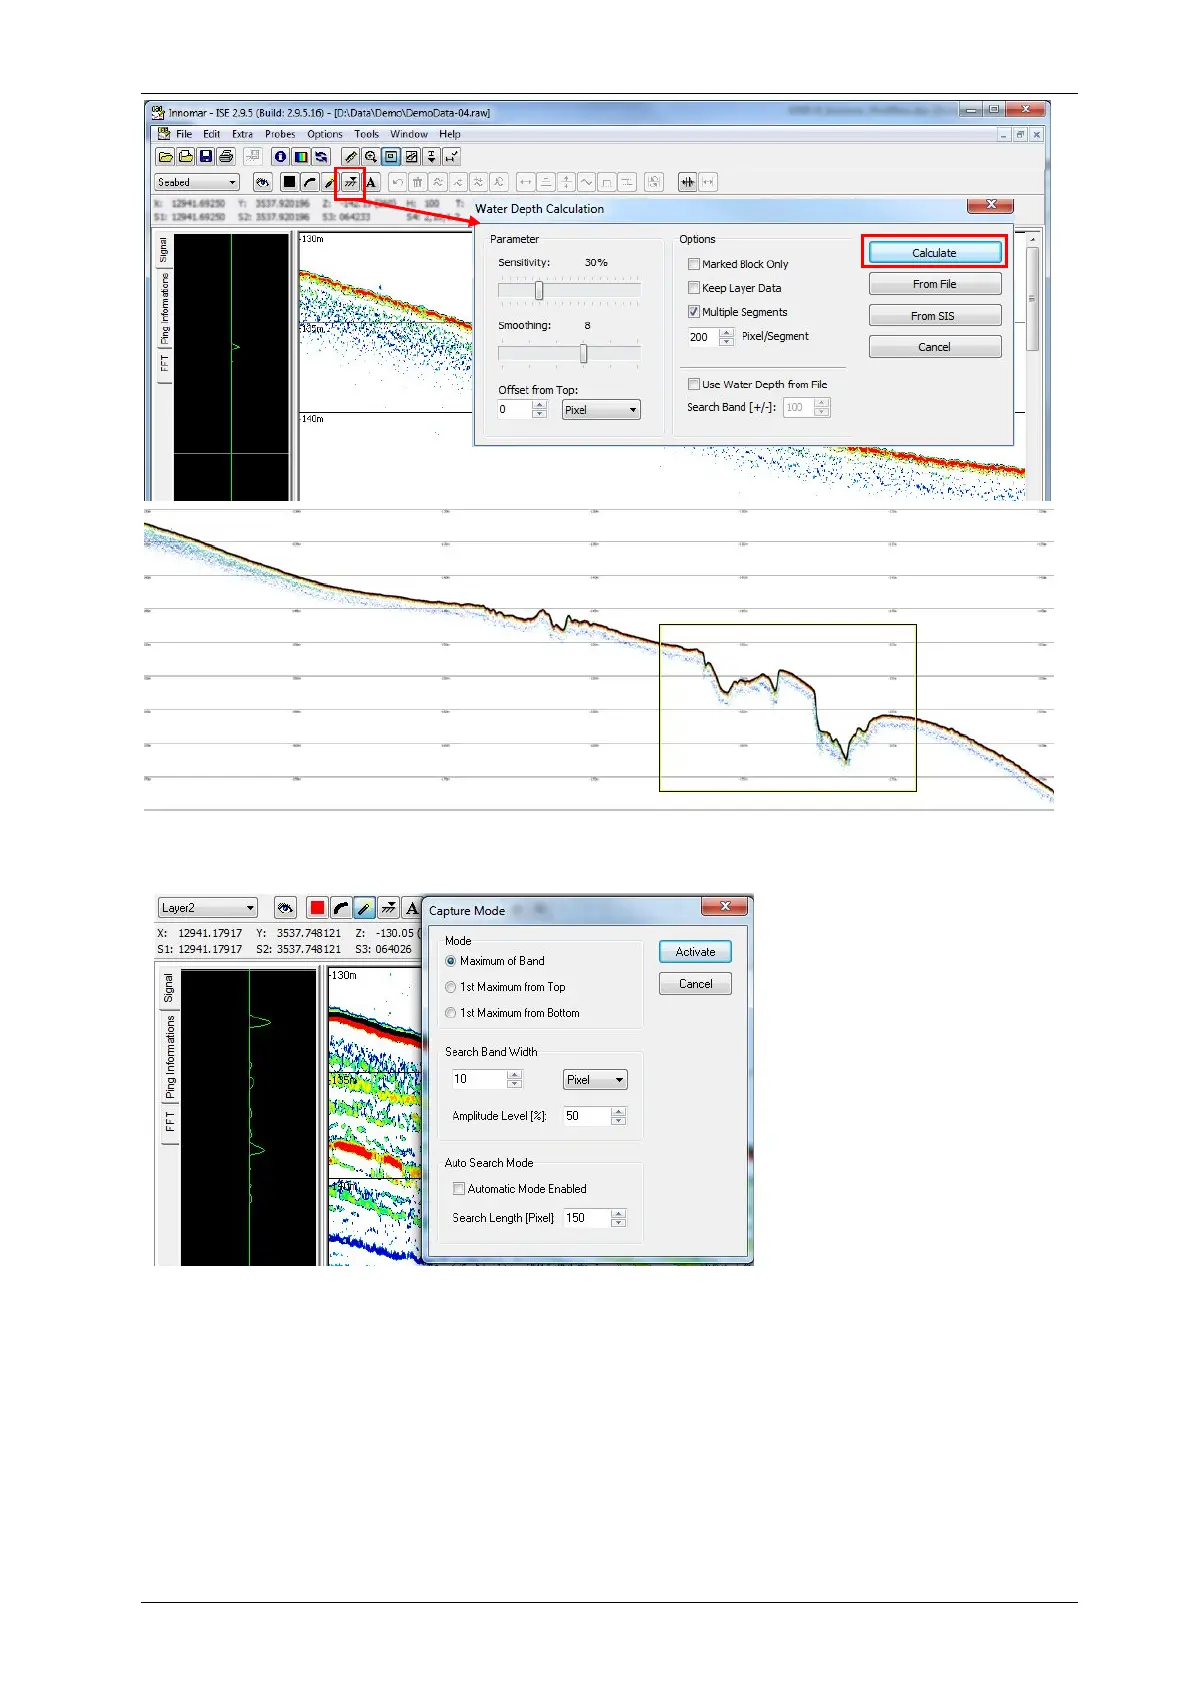The height and width of the screenshot is (1684, 1190).
Task: Select 1st Maximum from Bottom mode
Action: 451,1013
